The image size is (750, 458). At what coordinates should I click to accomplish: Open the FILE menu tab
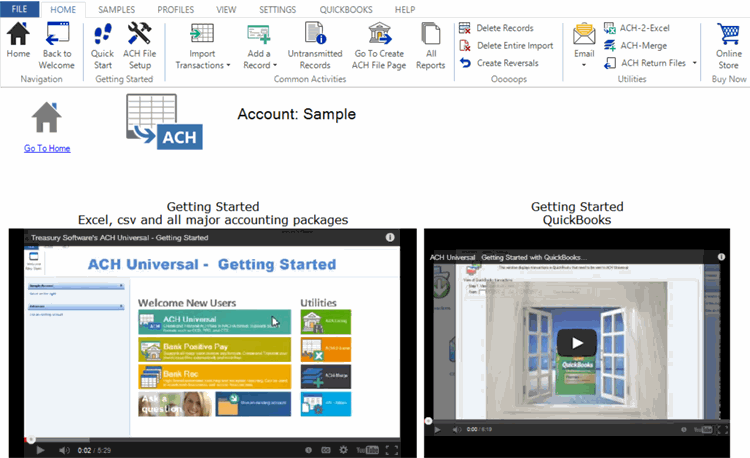point(20,9)
